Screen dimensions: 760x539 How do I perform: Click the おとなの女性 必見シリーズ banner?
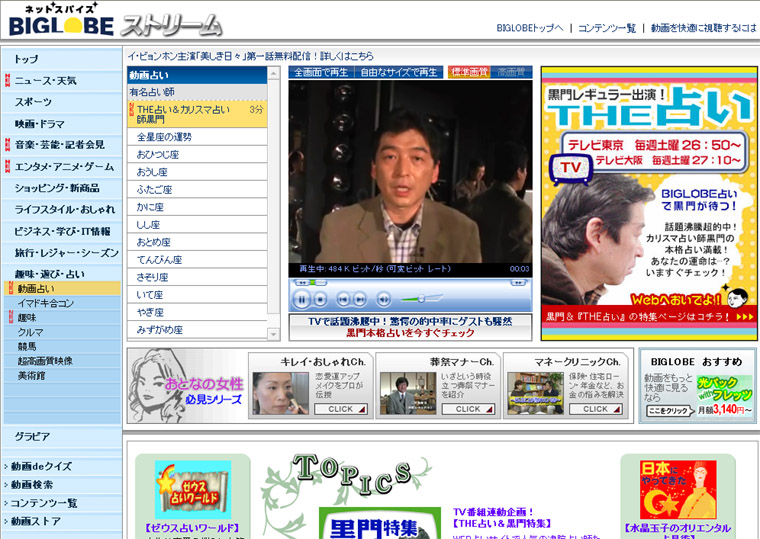tap(187, 385)
